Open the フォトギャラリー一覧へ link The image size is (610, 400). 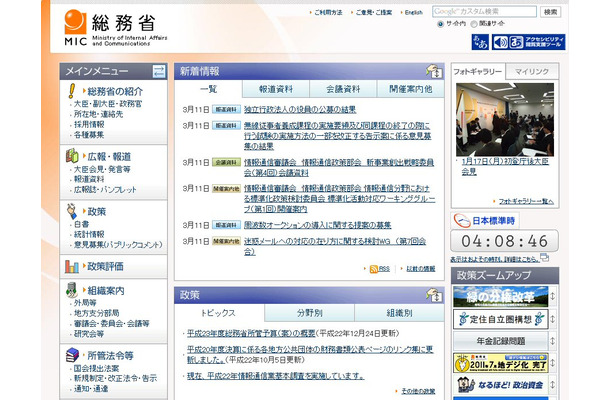(526, 201)
